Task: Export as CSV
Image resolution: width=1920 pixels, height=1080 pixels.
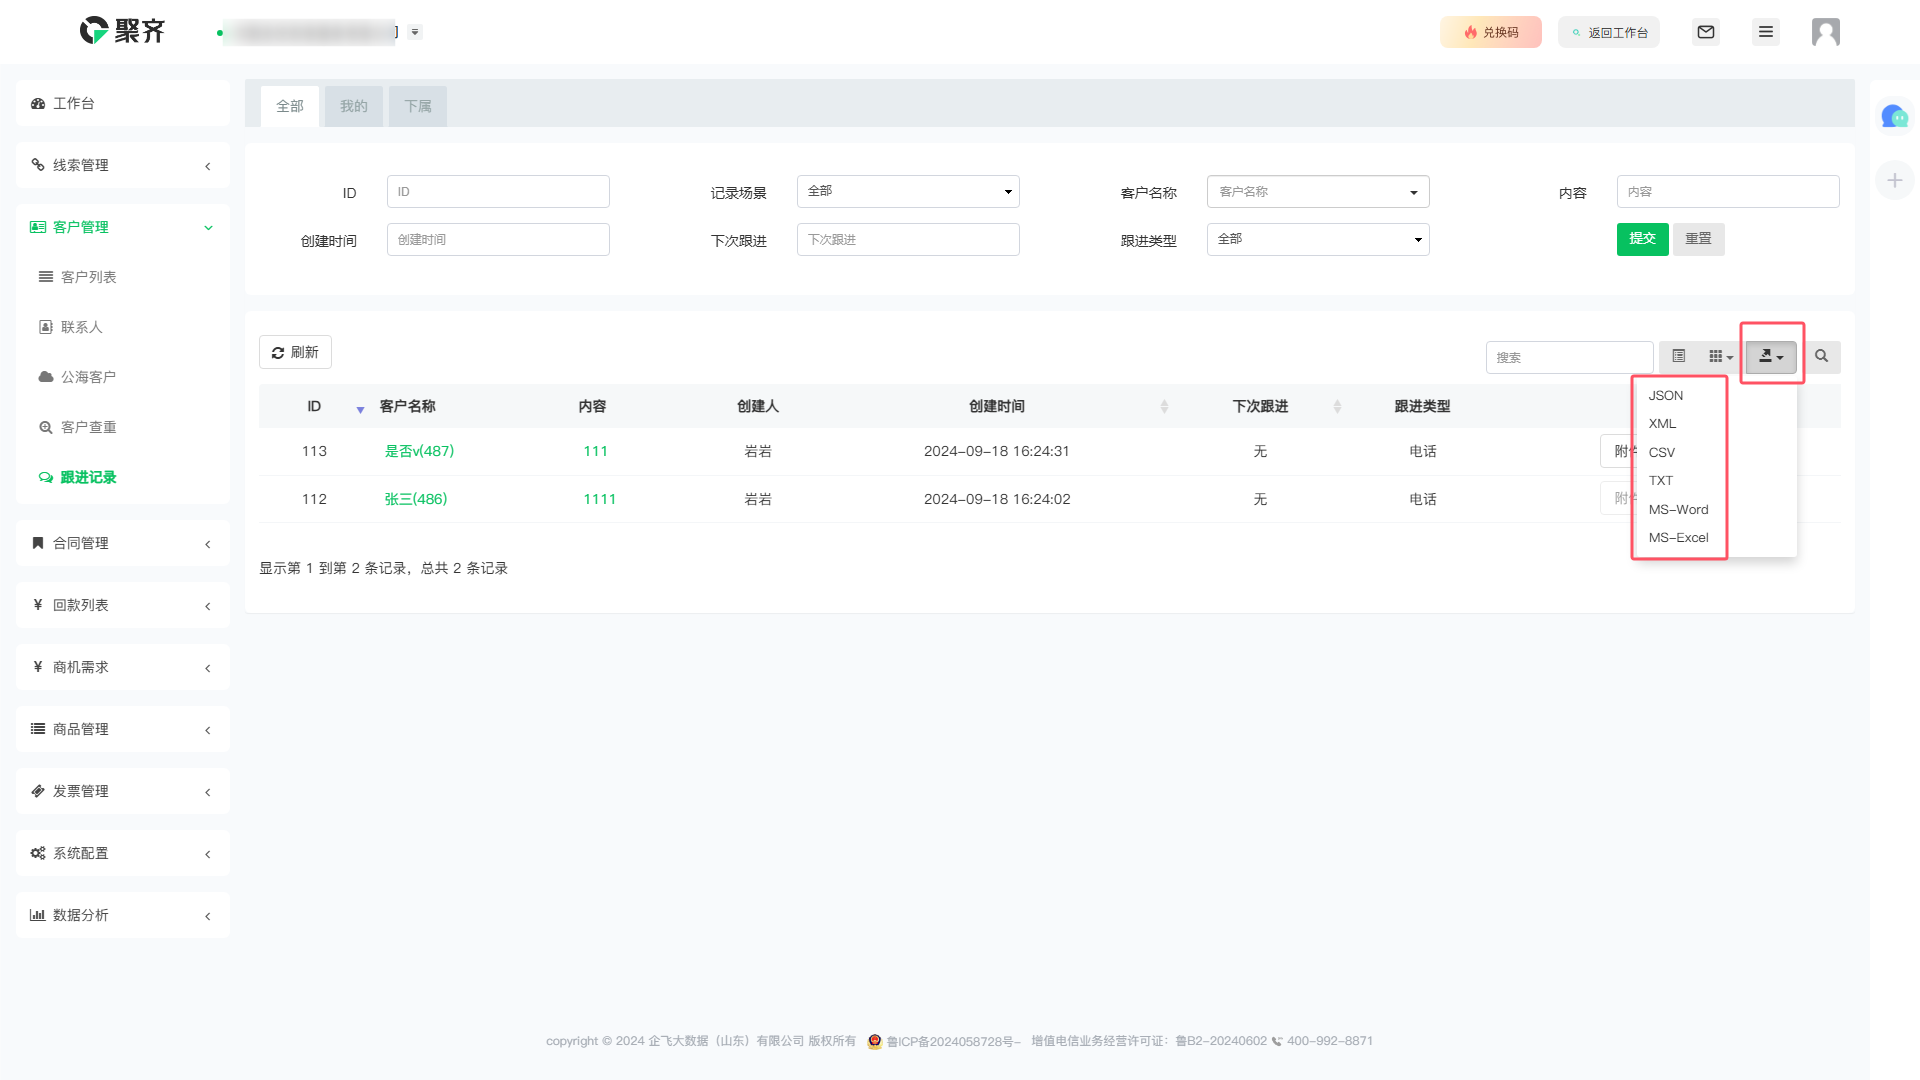Action: tap(1662, 452)
